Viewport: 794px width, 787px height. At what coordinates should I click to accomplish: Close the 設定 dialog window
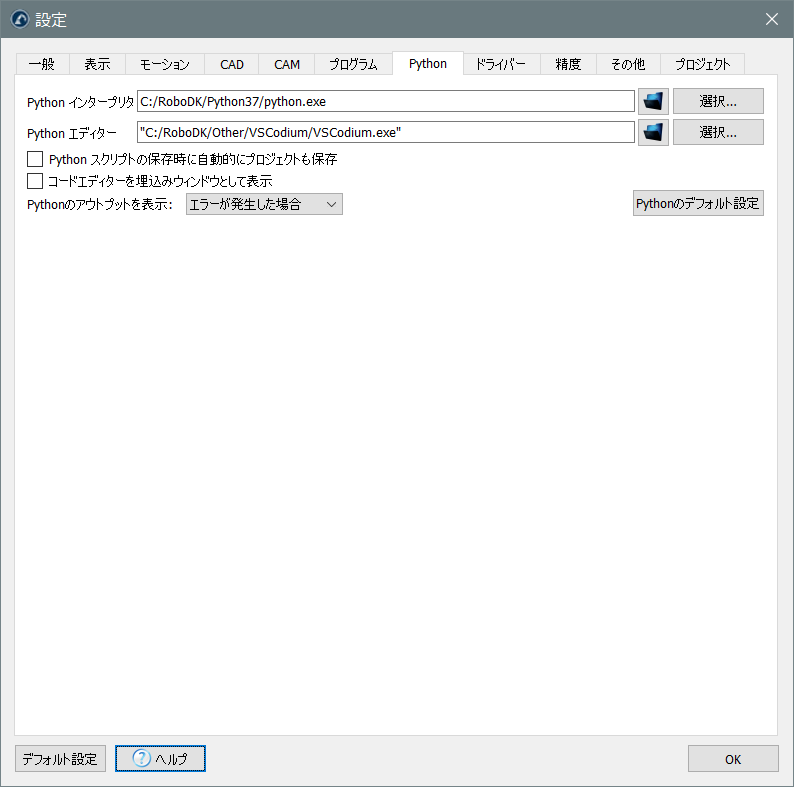771,19
